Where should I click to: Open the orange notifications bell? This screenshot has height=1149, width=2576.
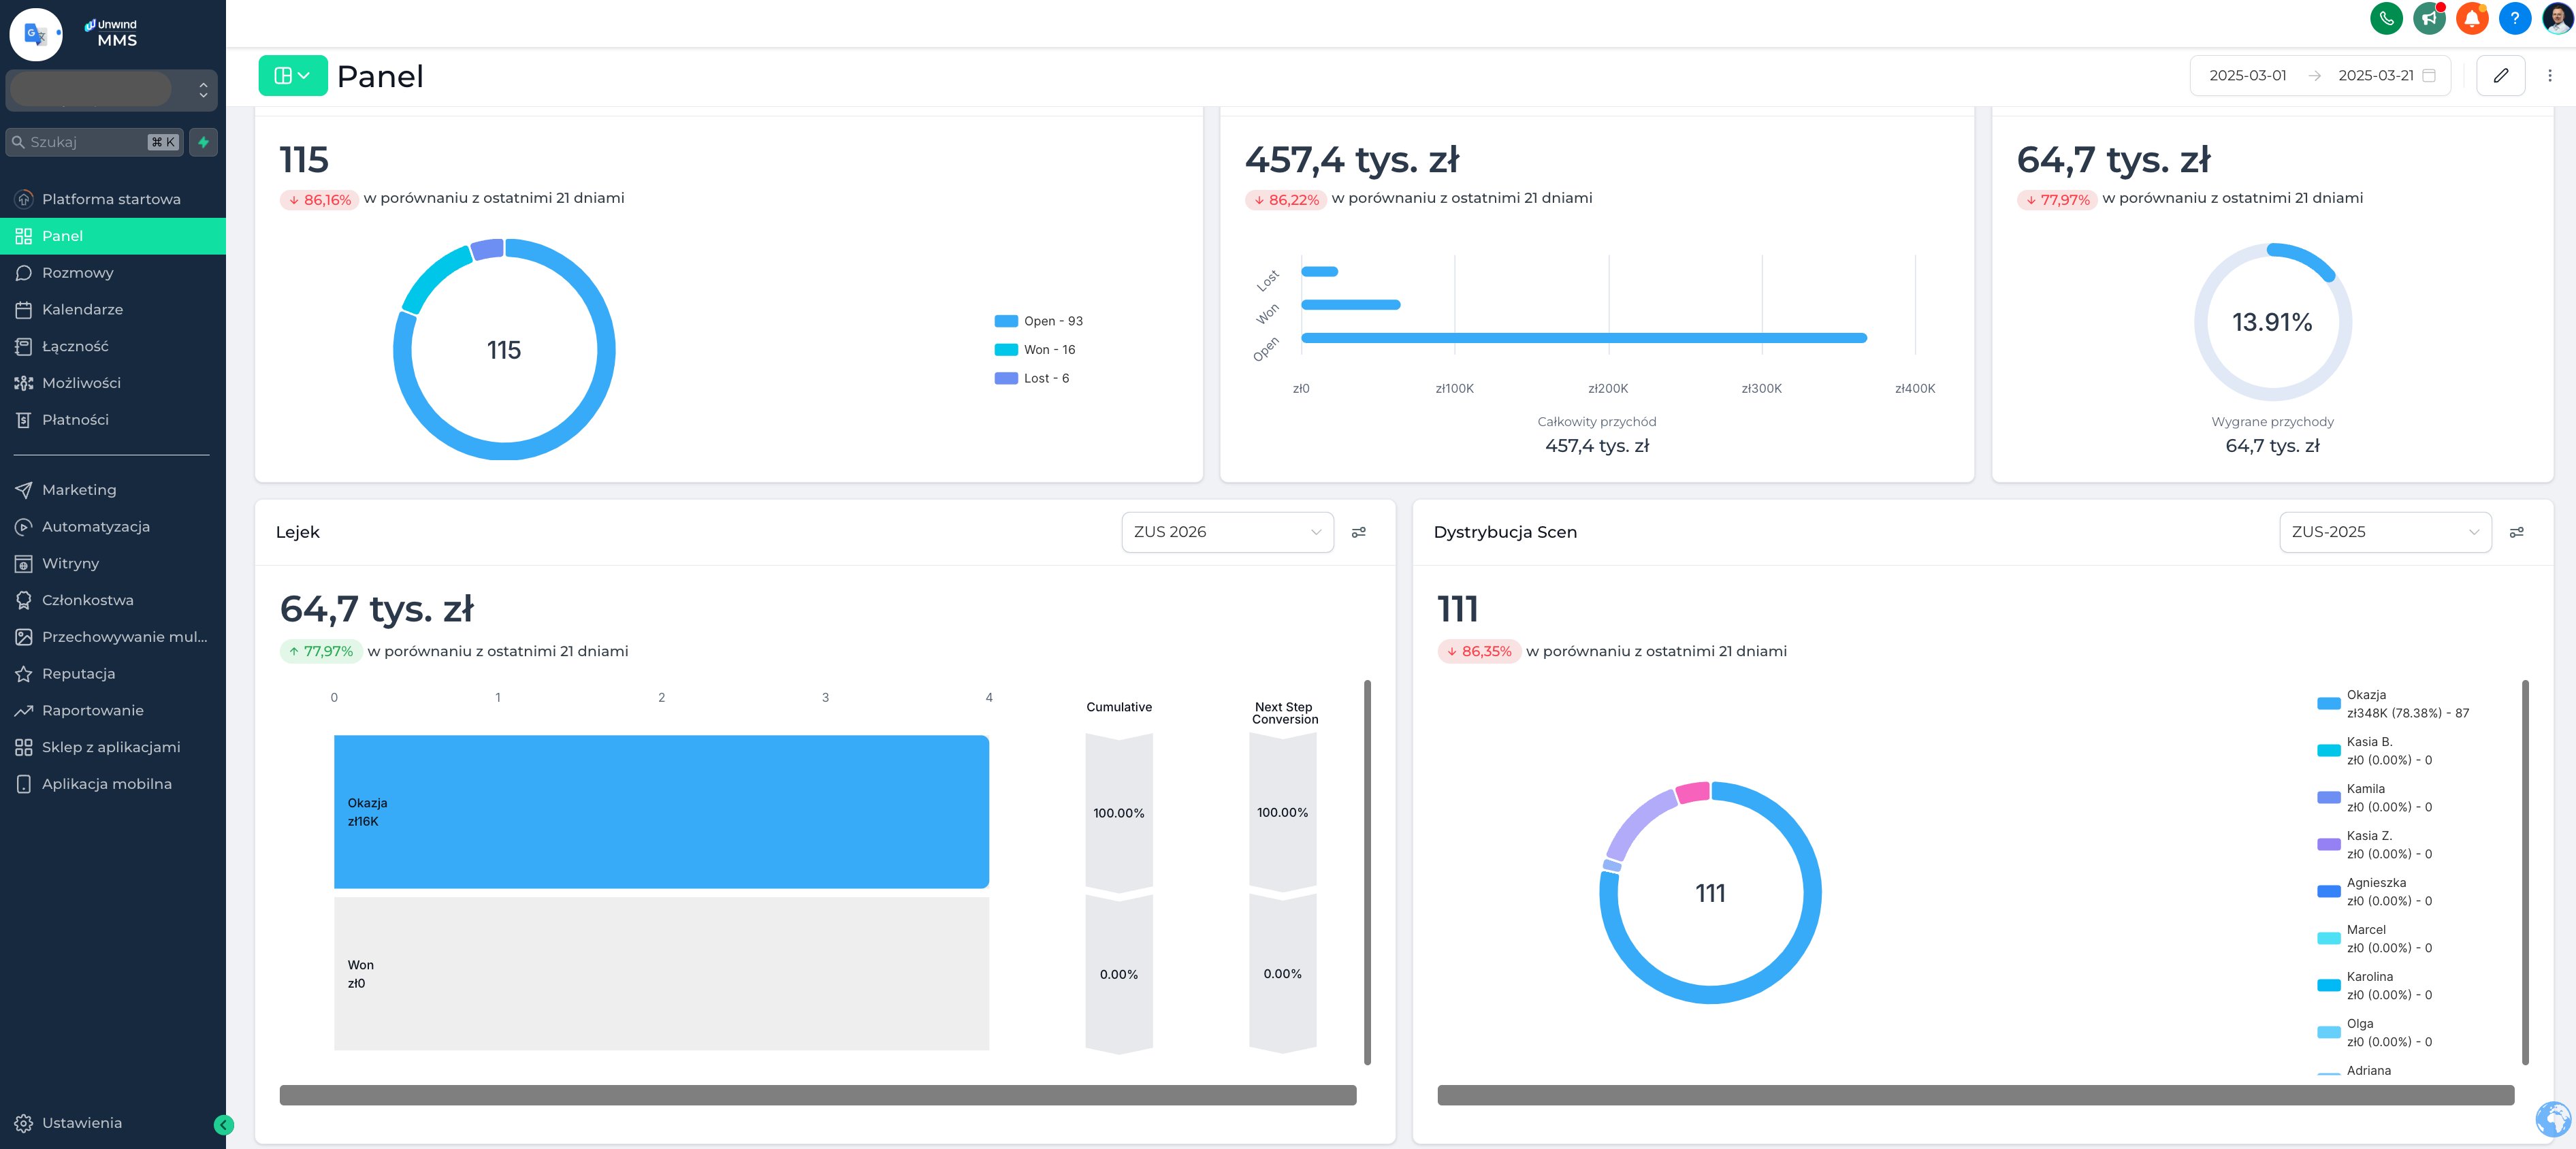2472,18
